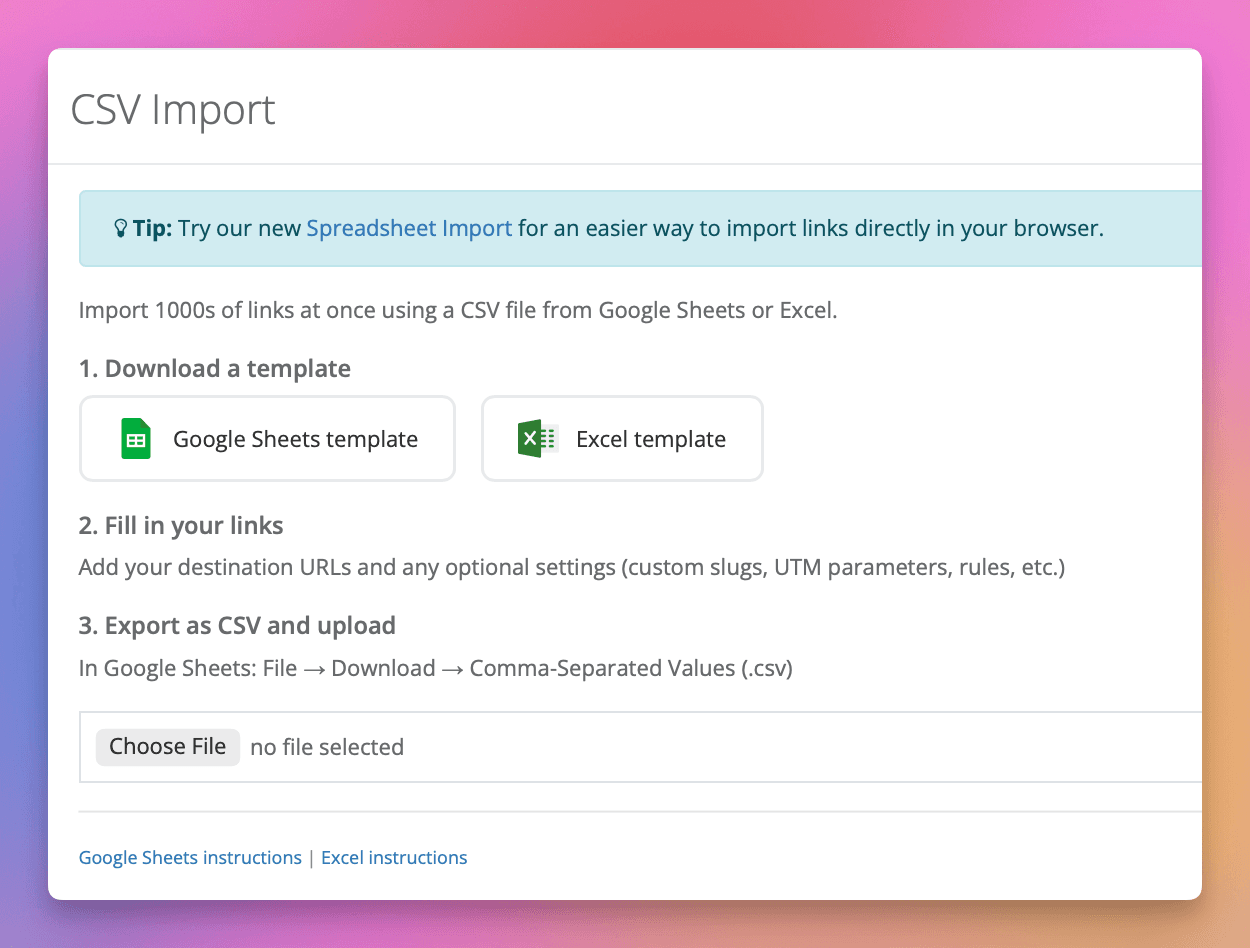Click the step '1. Download a template' heading
This screenshot has height=948, width=1250.
214,368
